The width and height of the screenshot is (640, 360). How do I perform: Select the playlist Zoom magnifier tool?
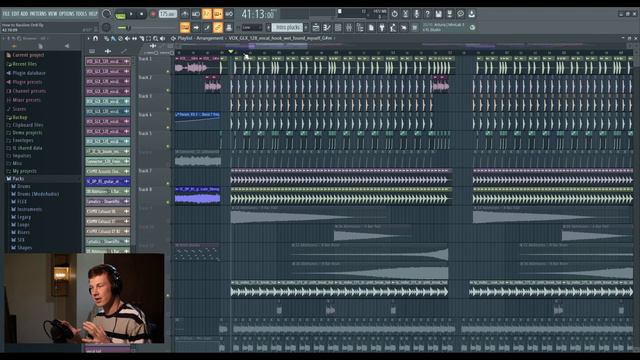pyautogui.click(x=156, y=38)
